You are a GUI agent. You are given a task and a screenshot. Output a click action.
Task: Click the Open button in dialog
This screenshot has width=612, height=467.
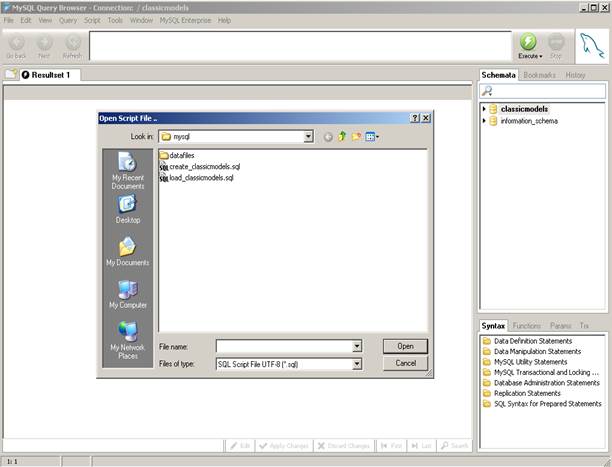pyautogui.click(x=405, y=346)
